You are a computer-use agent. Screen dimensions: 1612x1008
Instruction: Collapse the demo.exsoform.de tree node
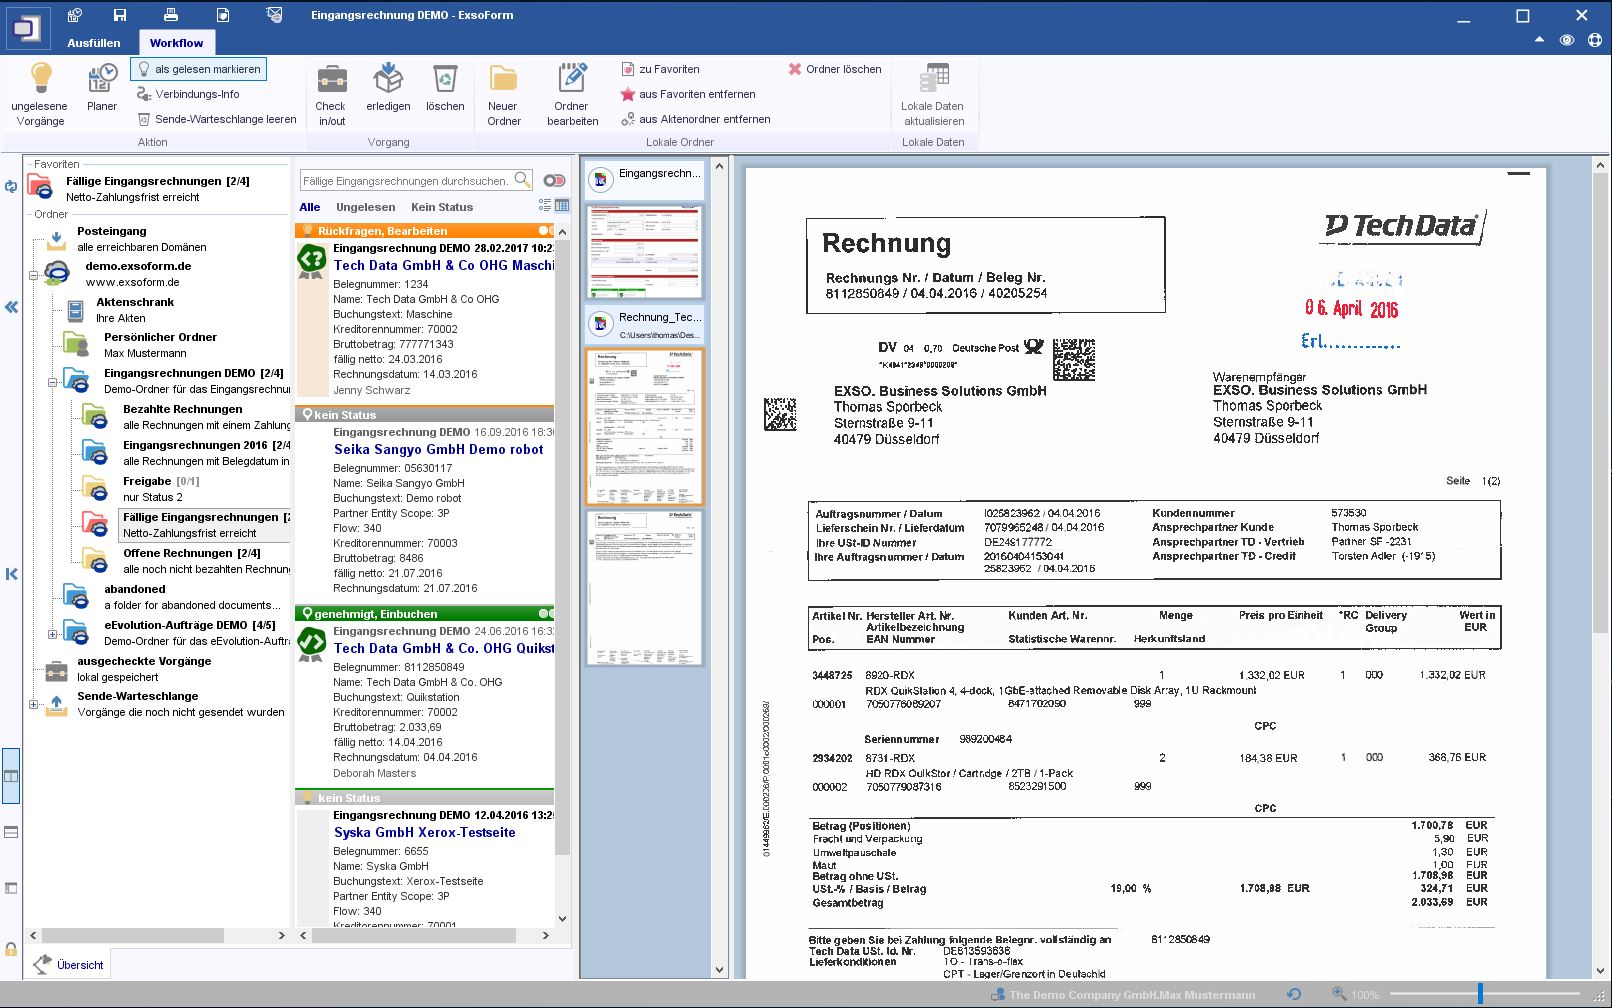(x=33, y=274)
